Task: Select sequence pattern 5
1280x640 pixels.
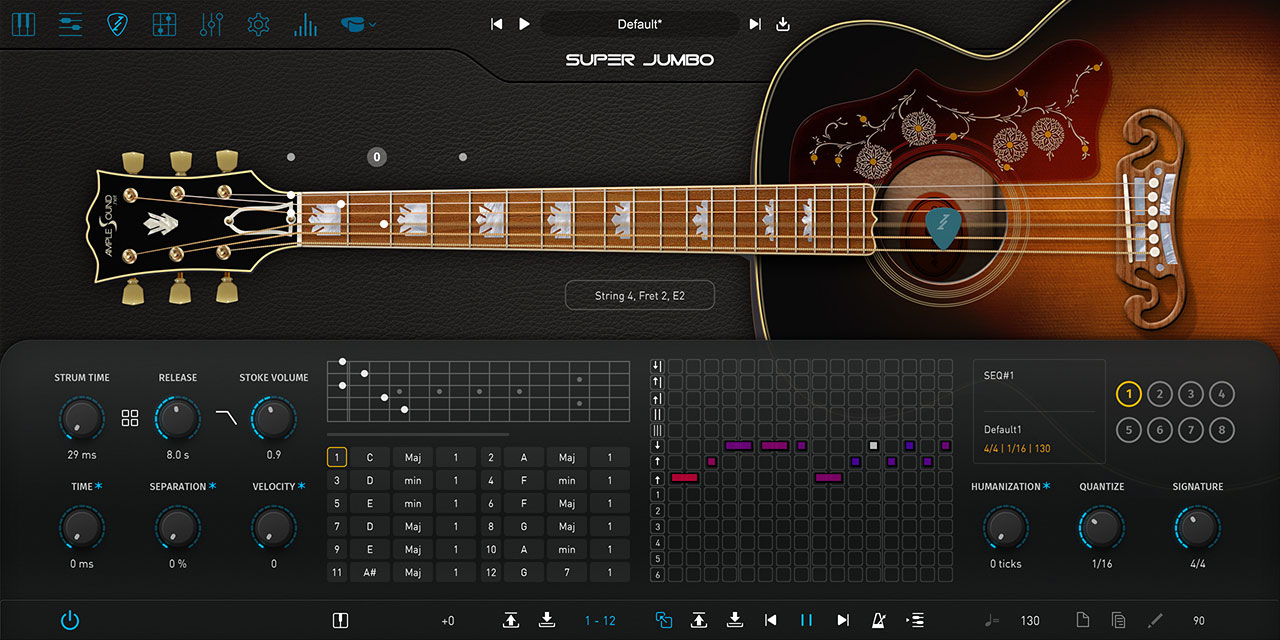Action: pos(1128,431)
